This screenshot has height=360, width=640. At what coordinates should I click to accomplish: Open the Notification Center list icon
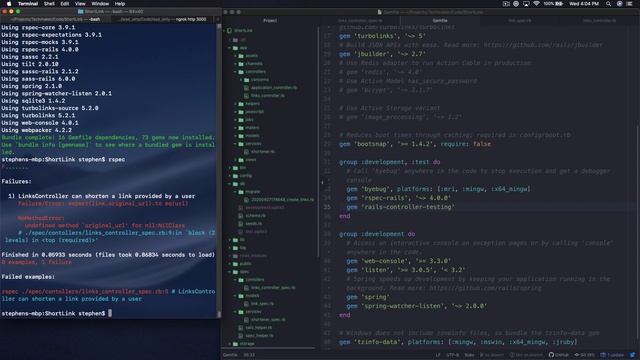[x=629, y=4]
